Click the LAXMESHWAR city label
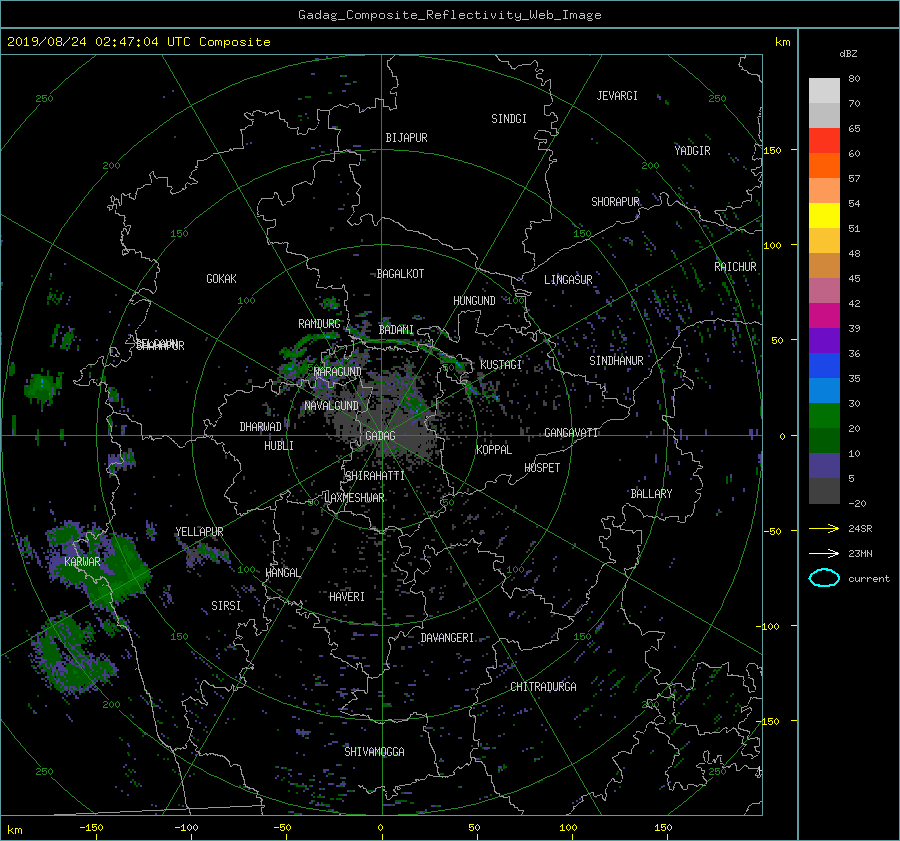Viewport: 900px width, 841px height. tap(354, 498)
